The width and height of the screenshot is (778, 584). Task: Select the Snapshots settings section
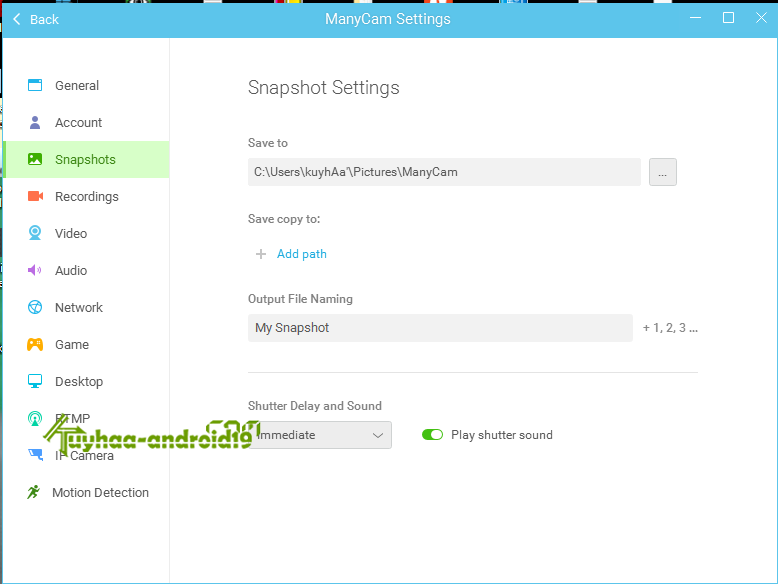(x=86, y=159)
